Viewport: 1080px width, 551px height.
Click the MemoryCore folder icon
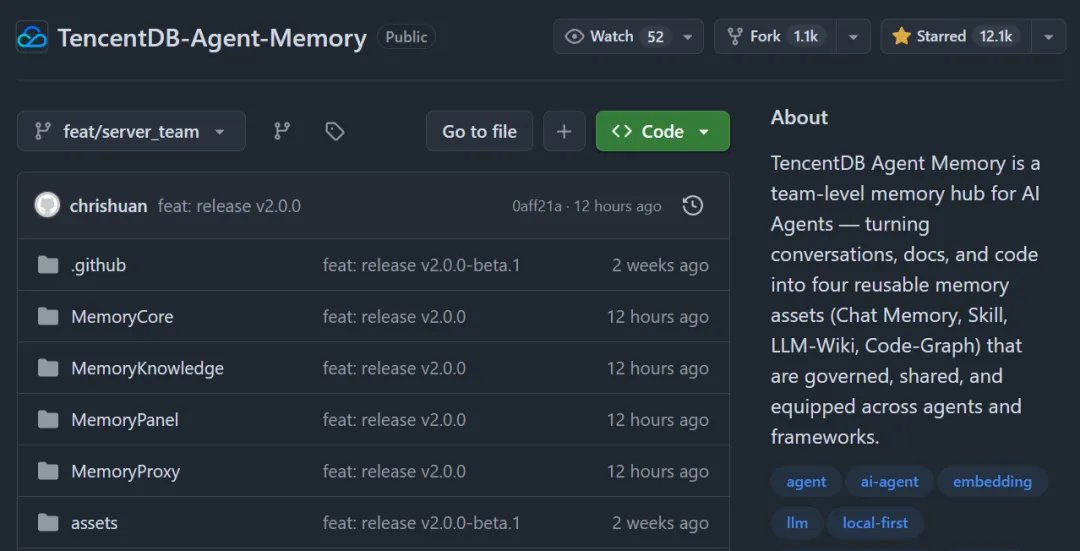point(48,316)
